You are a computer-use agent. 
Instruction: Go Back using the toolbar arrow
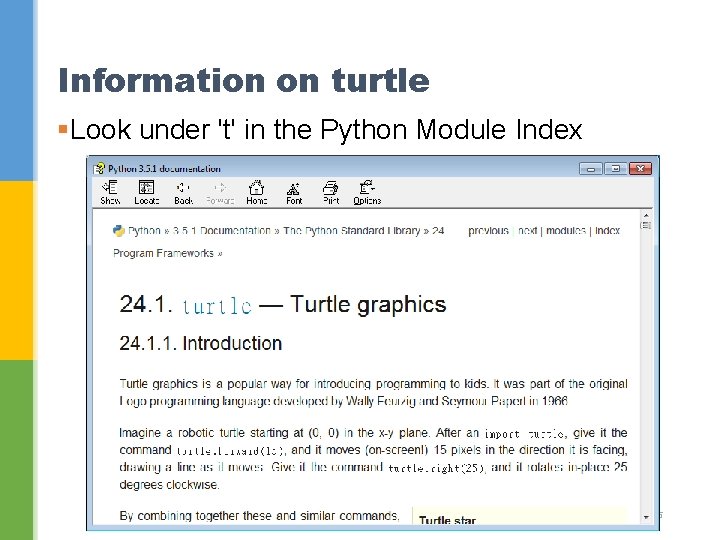183,192
